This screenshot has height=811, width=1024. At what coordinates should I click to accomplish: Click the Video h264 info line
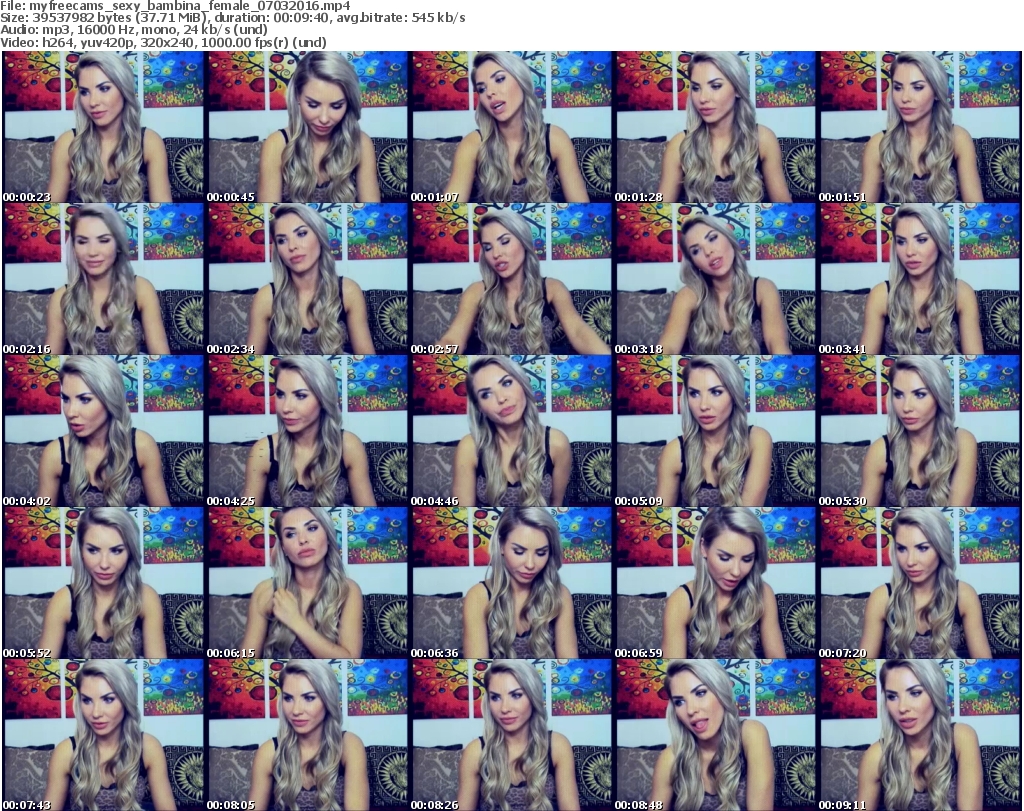163,42
